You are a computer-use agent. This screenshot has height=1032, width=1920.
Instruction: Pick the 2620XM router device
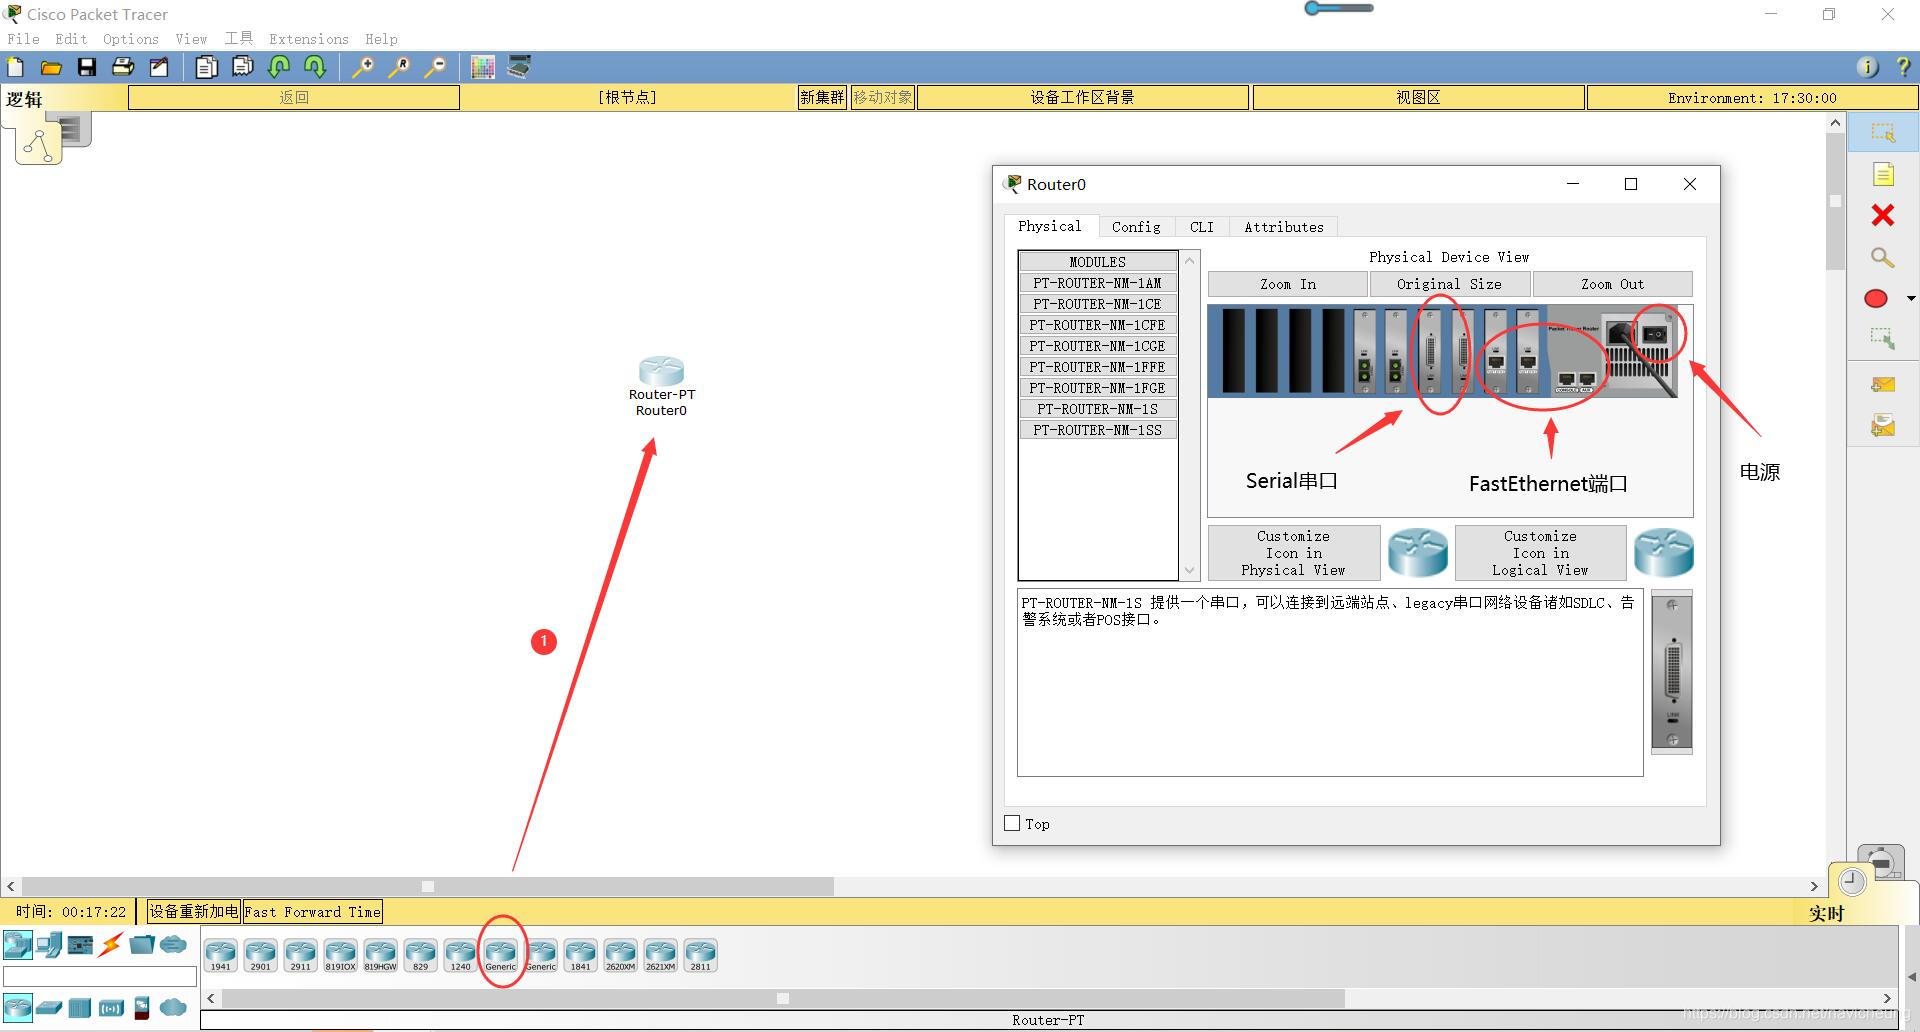pos(620,955)
